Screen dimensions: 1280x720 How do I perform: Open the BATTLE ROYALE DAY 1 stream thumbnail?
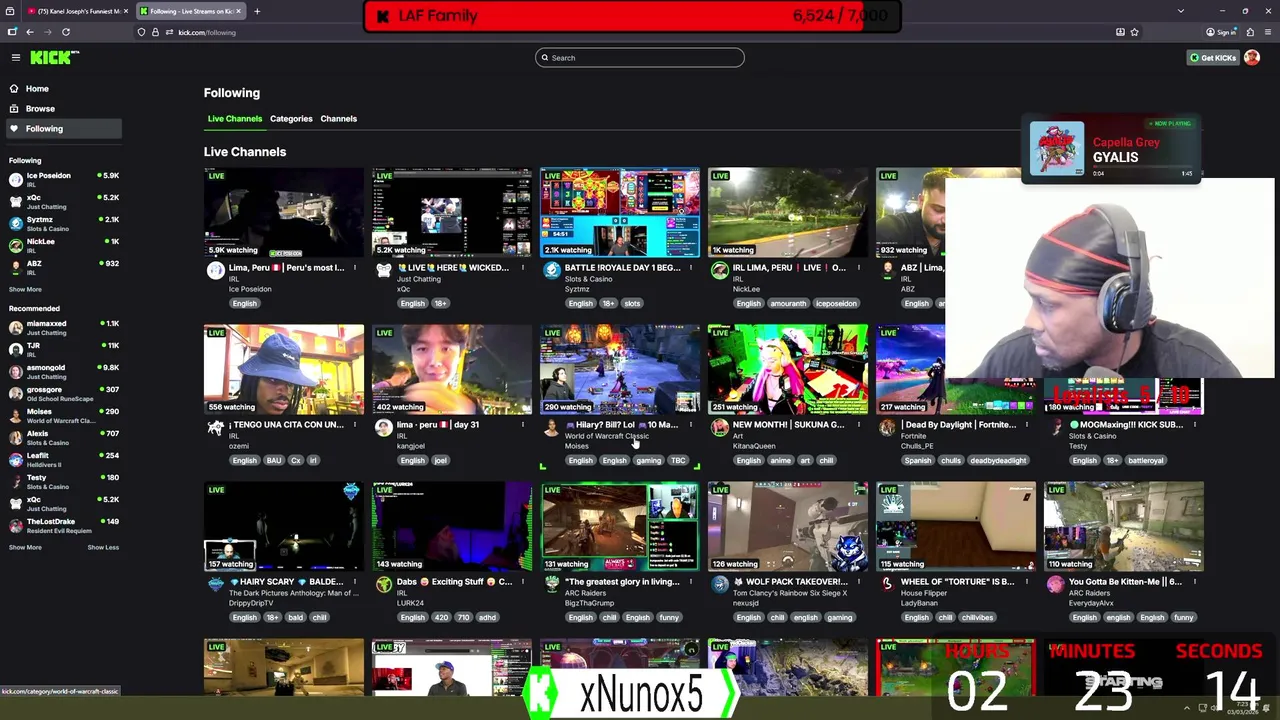pyautogui.click(x=620, y=213)
